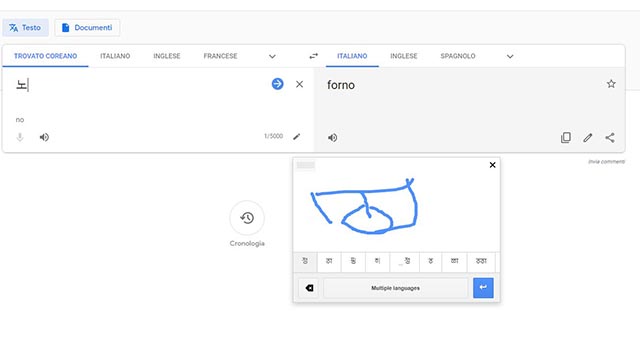Click the blue enter key in handwriting panel
Screen dimensions: 640x360
pos(483,288)
